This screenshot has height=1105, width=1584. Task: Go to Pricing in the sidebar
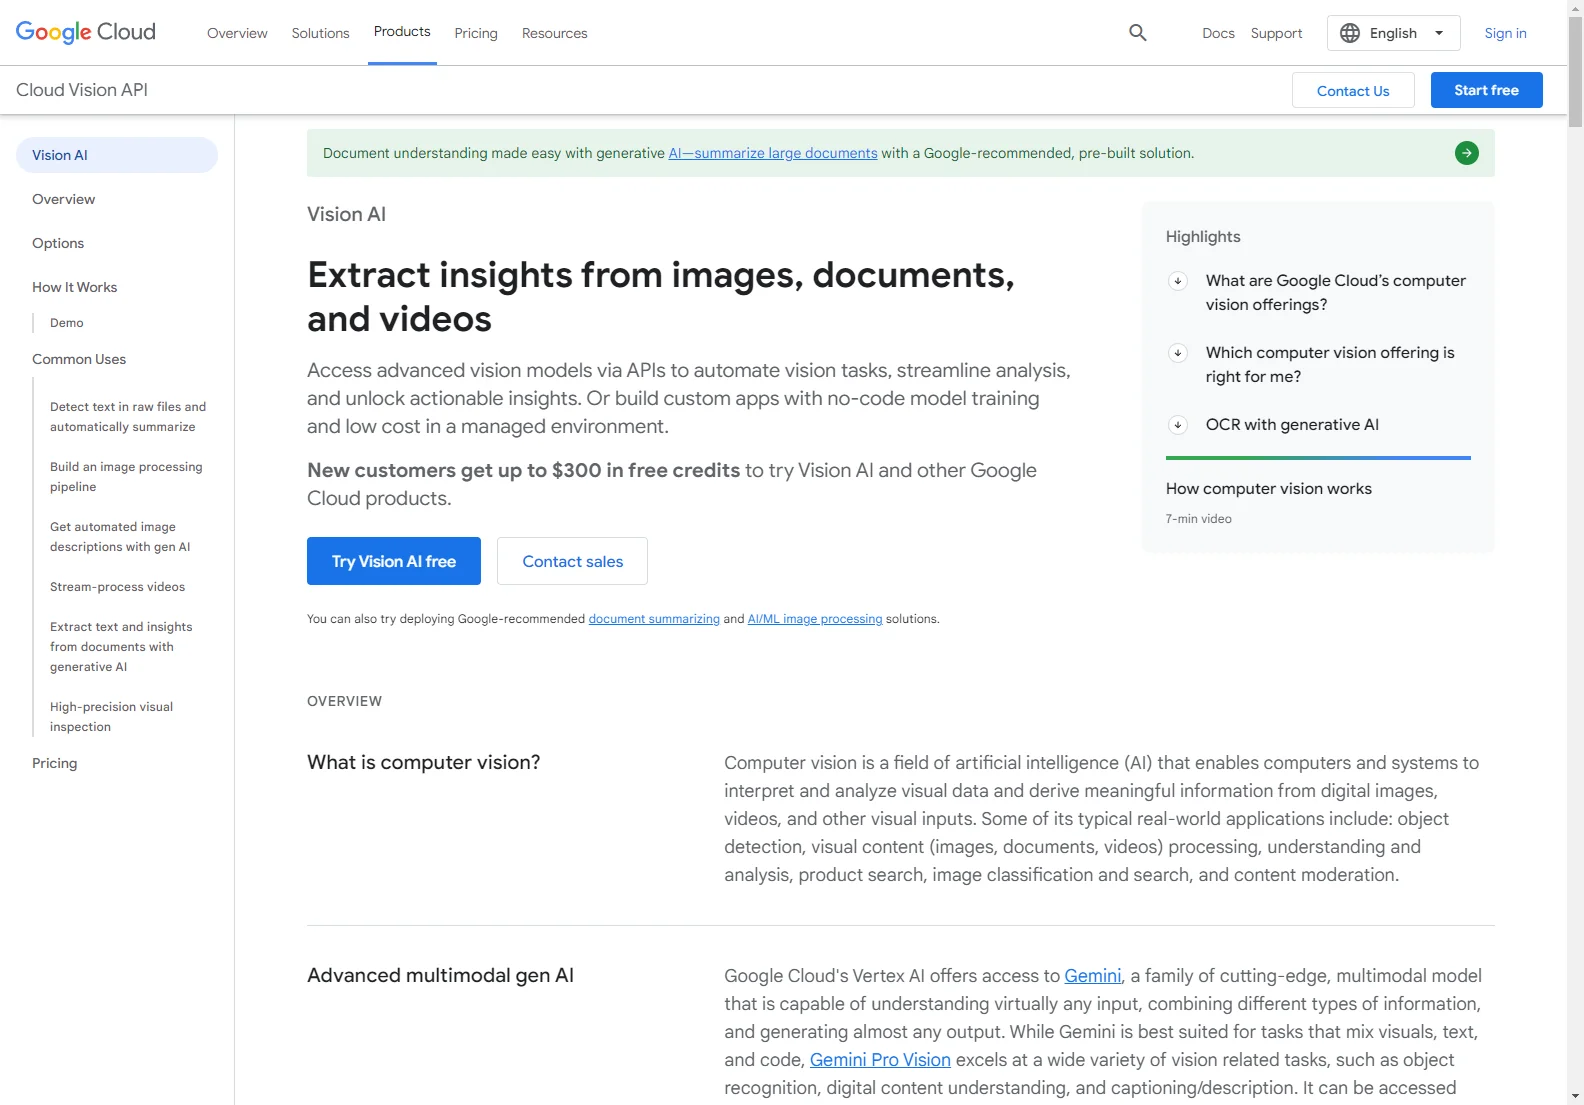click(x=54, y=763)
